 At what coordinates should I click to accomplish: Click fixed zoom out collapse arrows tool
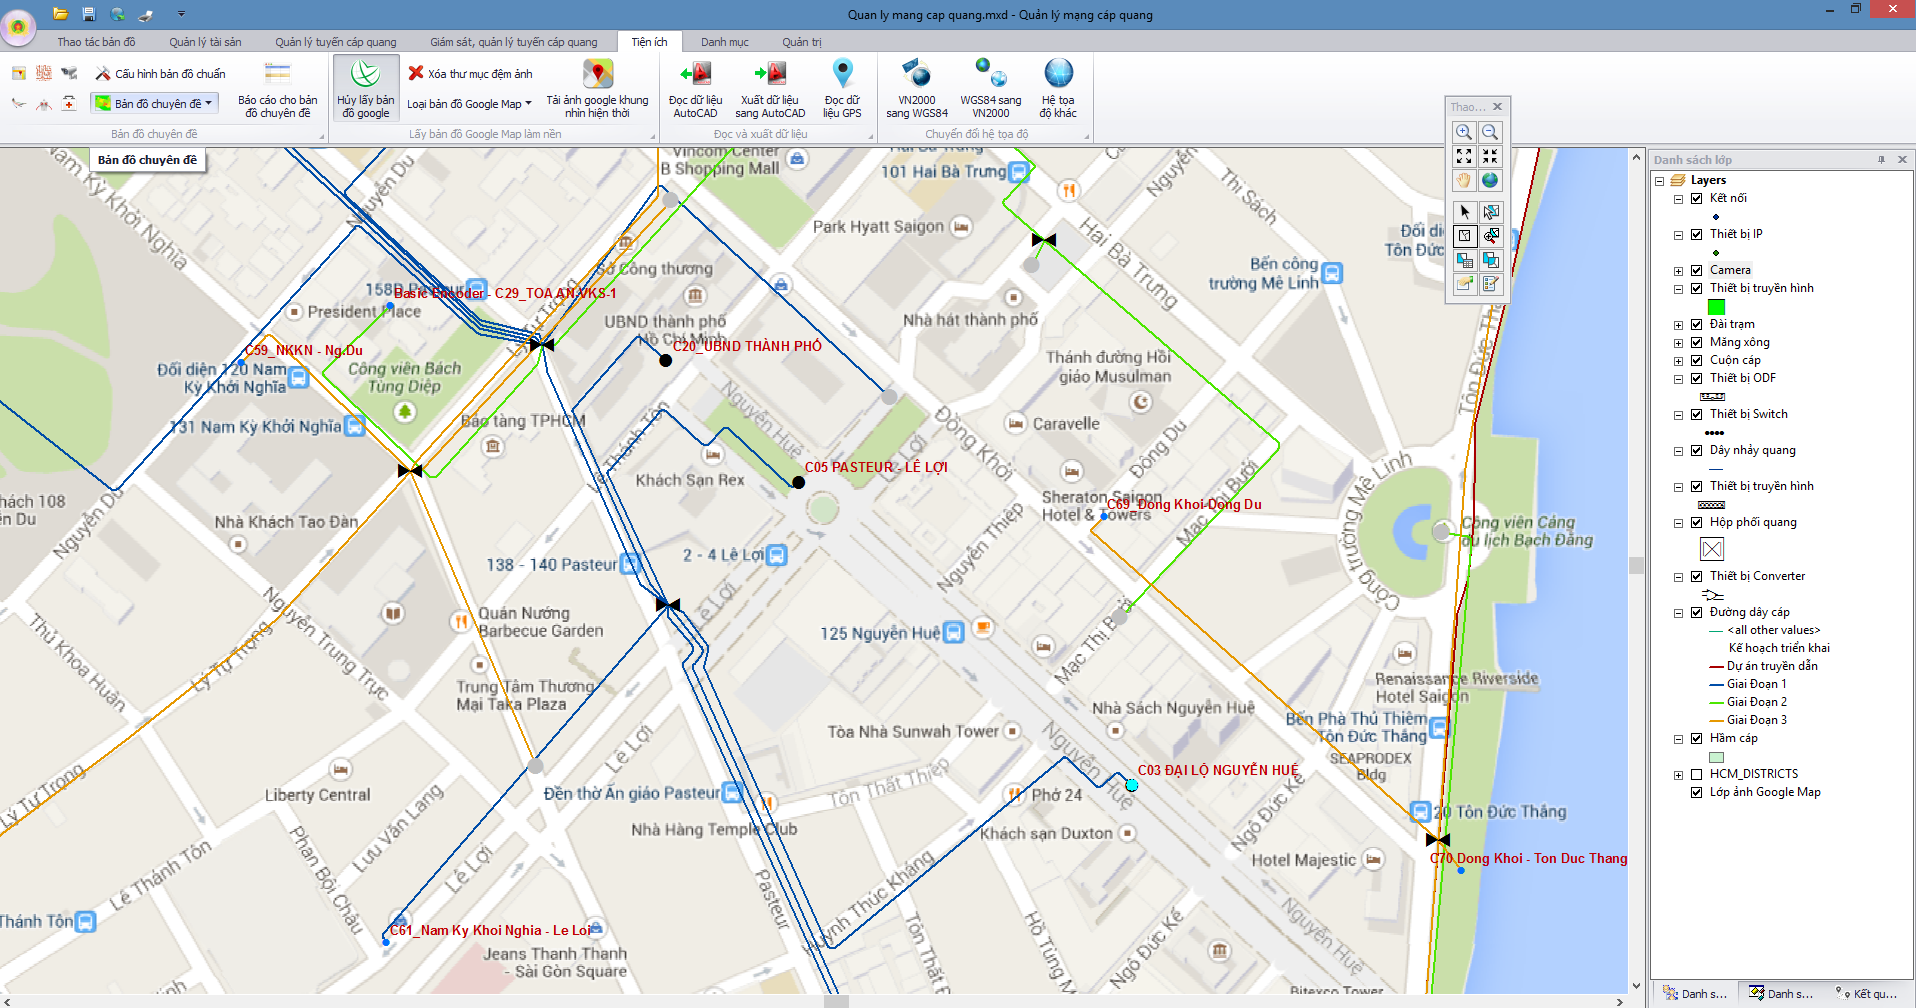[1490, 156]
